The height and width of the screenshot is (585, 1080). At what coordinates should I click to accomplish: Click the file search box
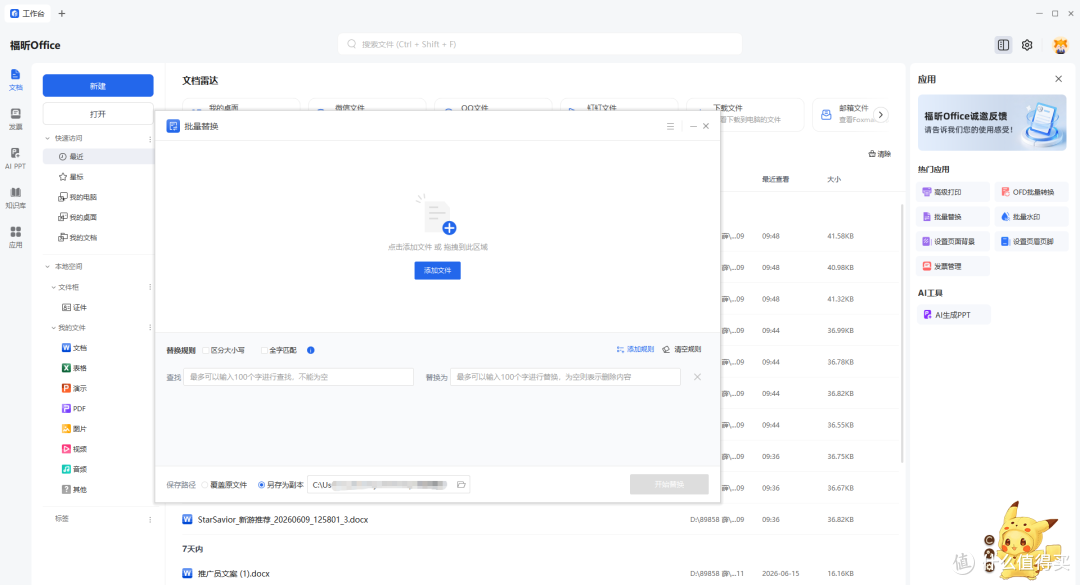pos(540,44)
